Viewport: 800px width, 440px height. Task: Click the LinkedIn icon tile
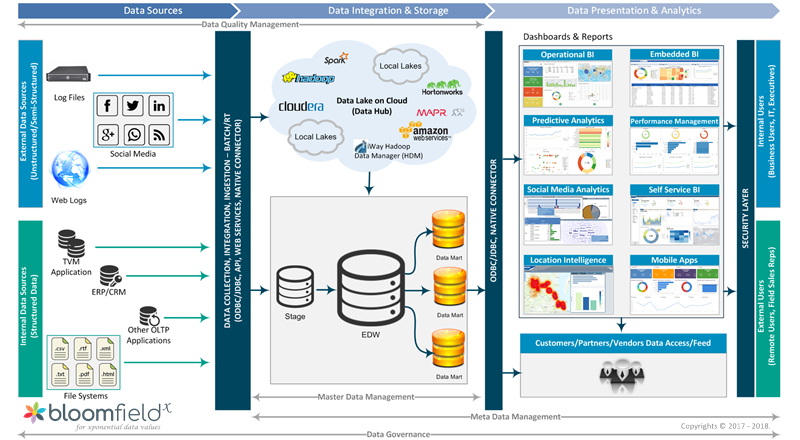159,106
